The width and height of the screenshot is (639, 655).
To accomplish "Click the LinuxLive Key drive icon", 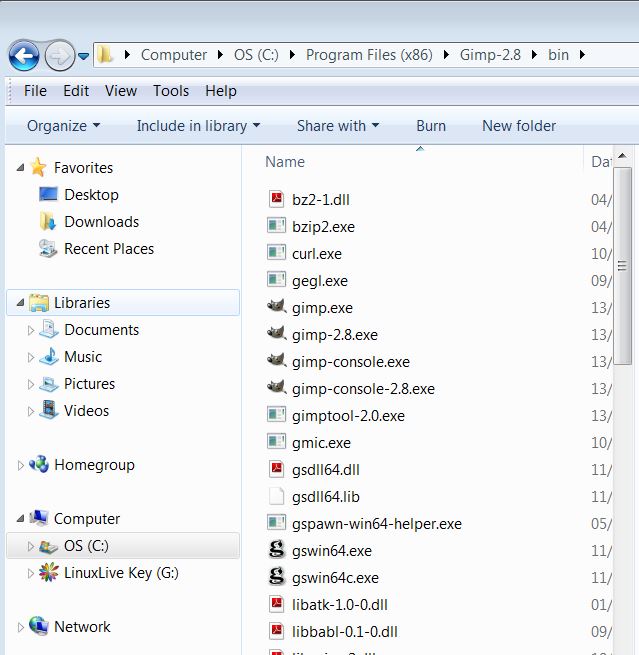I will pos(49,572).
